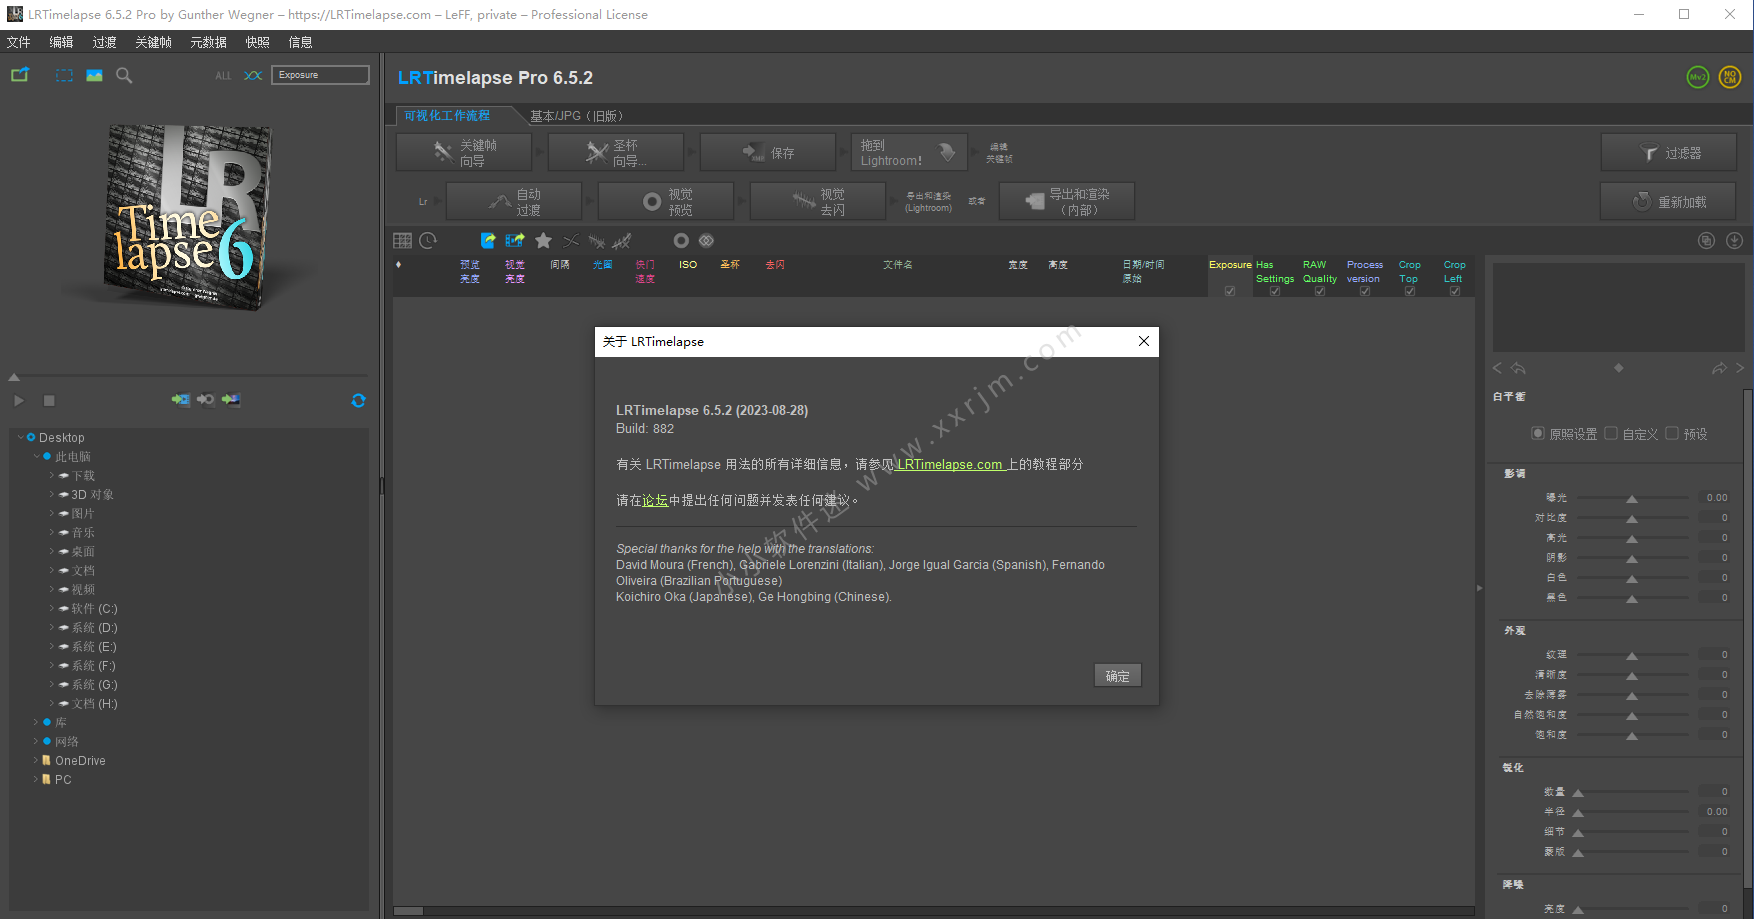Click 确定 button in About dialog

pyautogui.click(x=1117, y=676)
